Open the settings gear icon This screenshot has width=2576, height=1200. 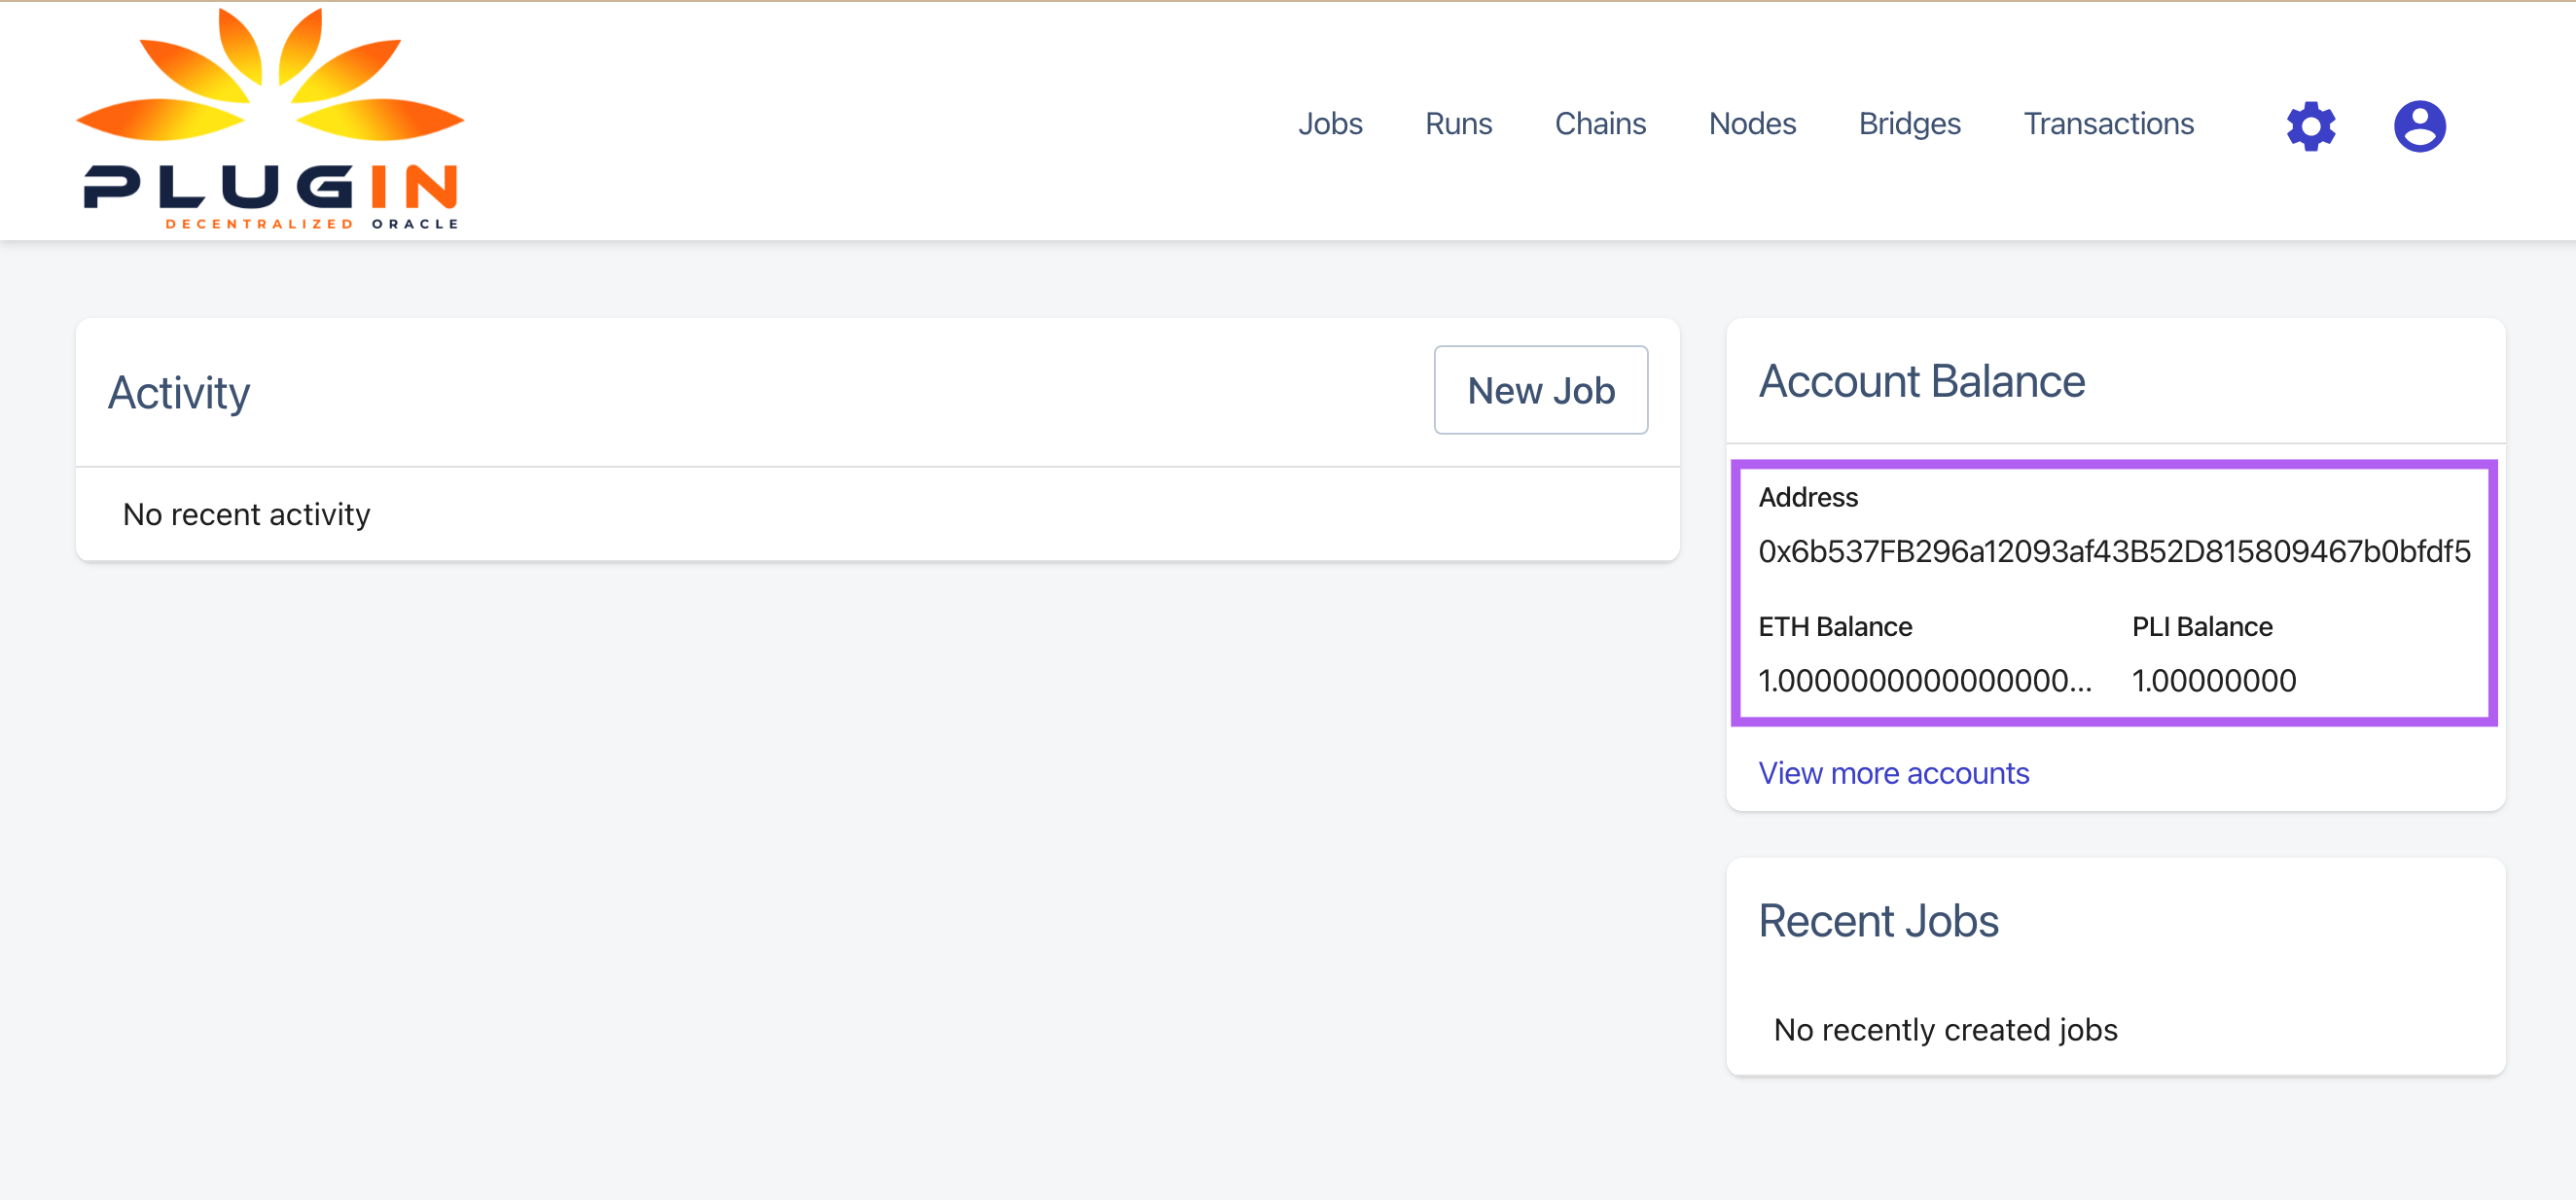click(x=2310, y=126)
